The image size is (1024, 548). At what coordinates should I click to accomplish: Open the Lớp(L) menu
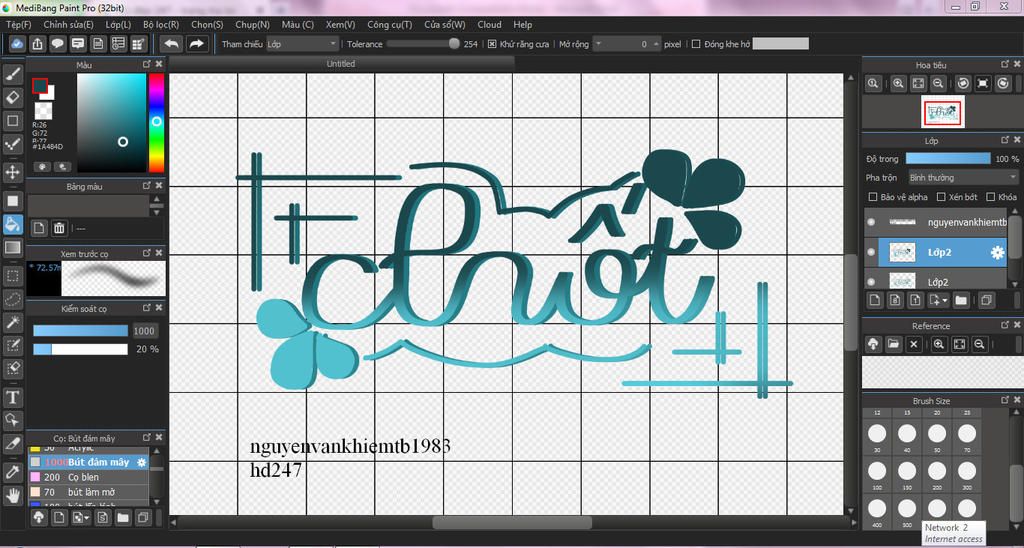tap(118, 24)
